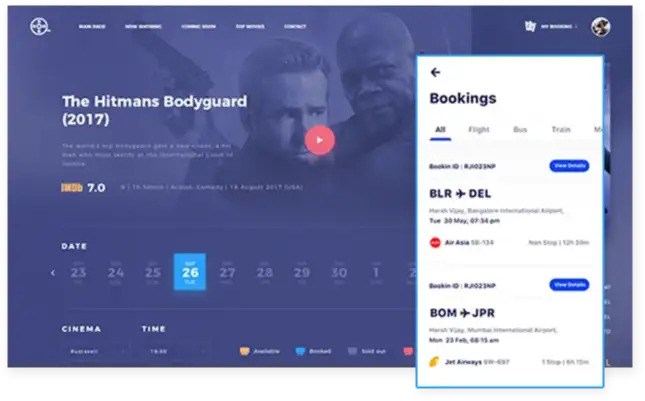645x401 pixels.
Task: Switch to the Flight tab in Bookings
Action: pos(479,130)
